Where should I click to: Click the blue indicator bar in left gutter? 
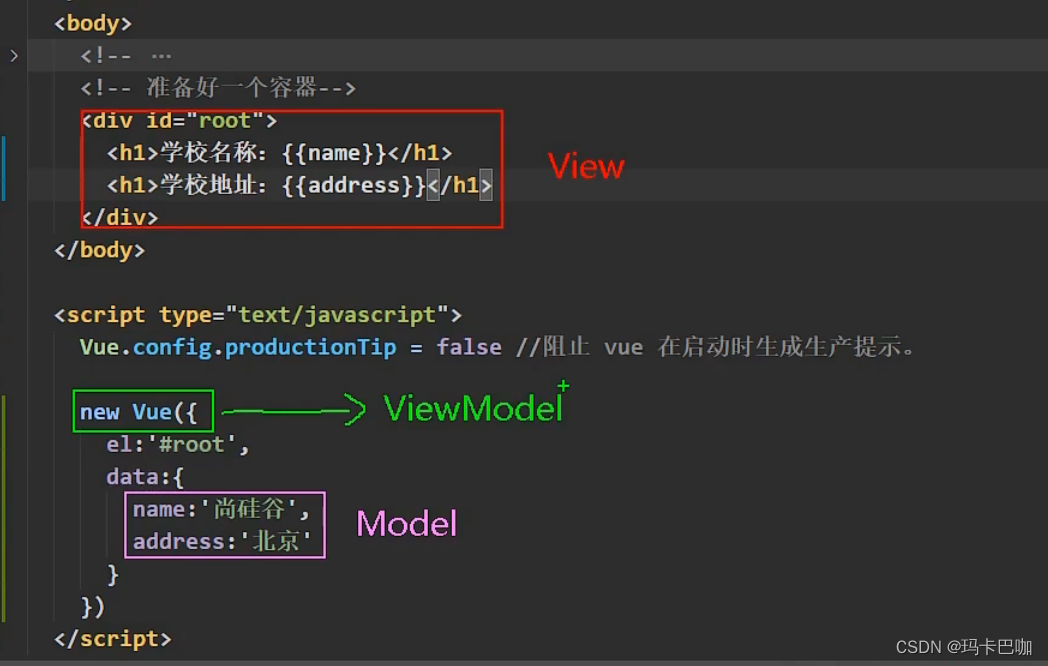pyautogui.click(x=3, y=166)
